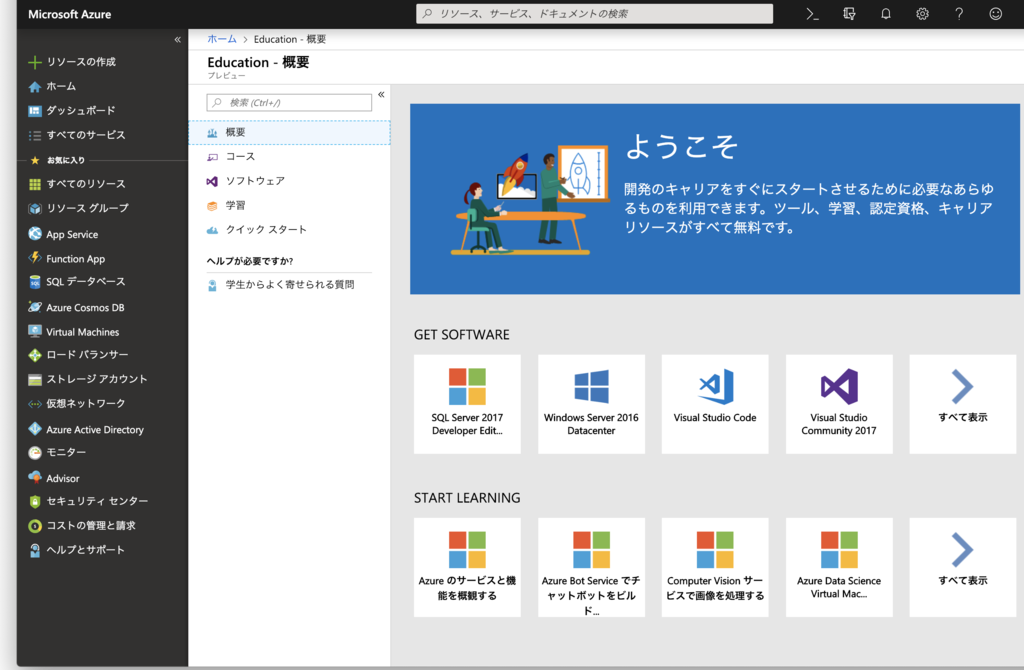The width and height of the screenshot is (1024, 670).
Task: Click the Function App lightning icon
Action: tap(35, 258)
